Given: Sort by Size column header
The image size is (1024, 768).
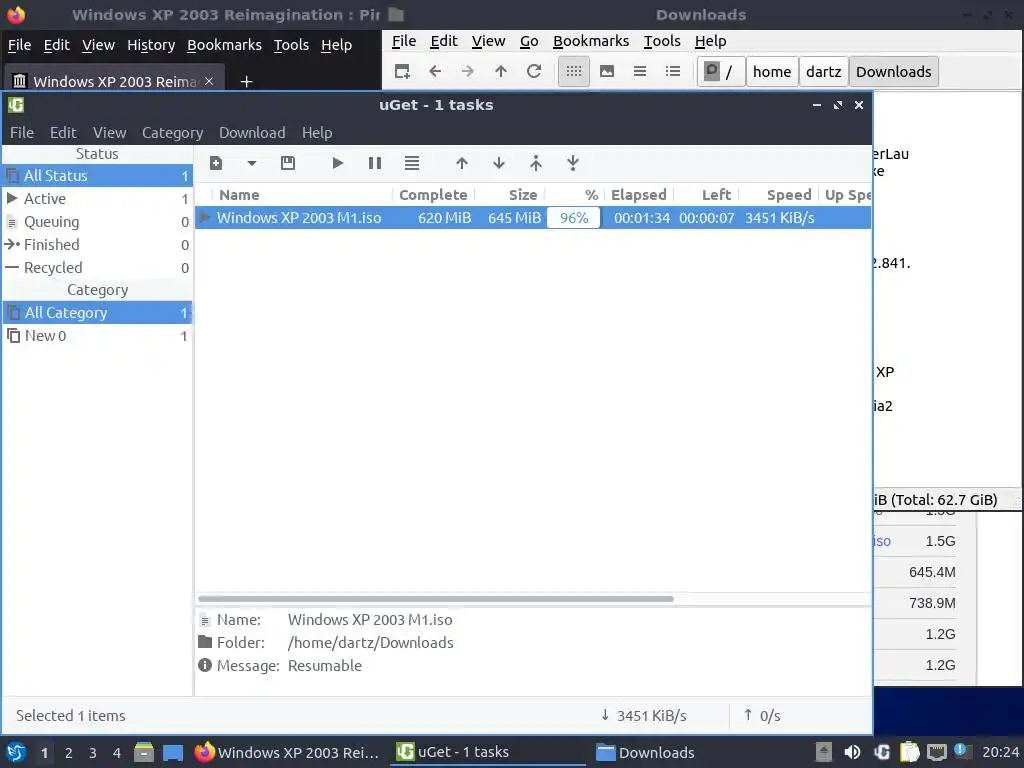Looking at the screenshot, I should click(510, 195).
